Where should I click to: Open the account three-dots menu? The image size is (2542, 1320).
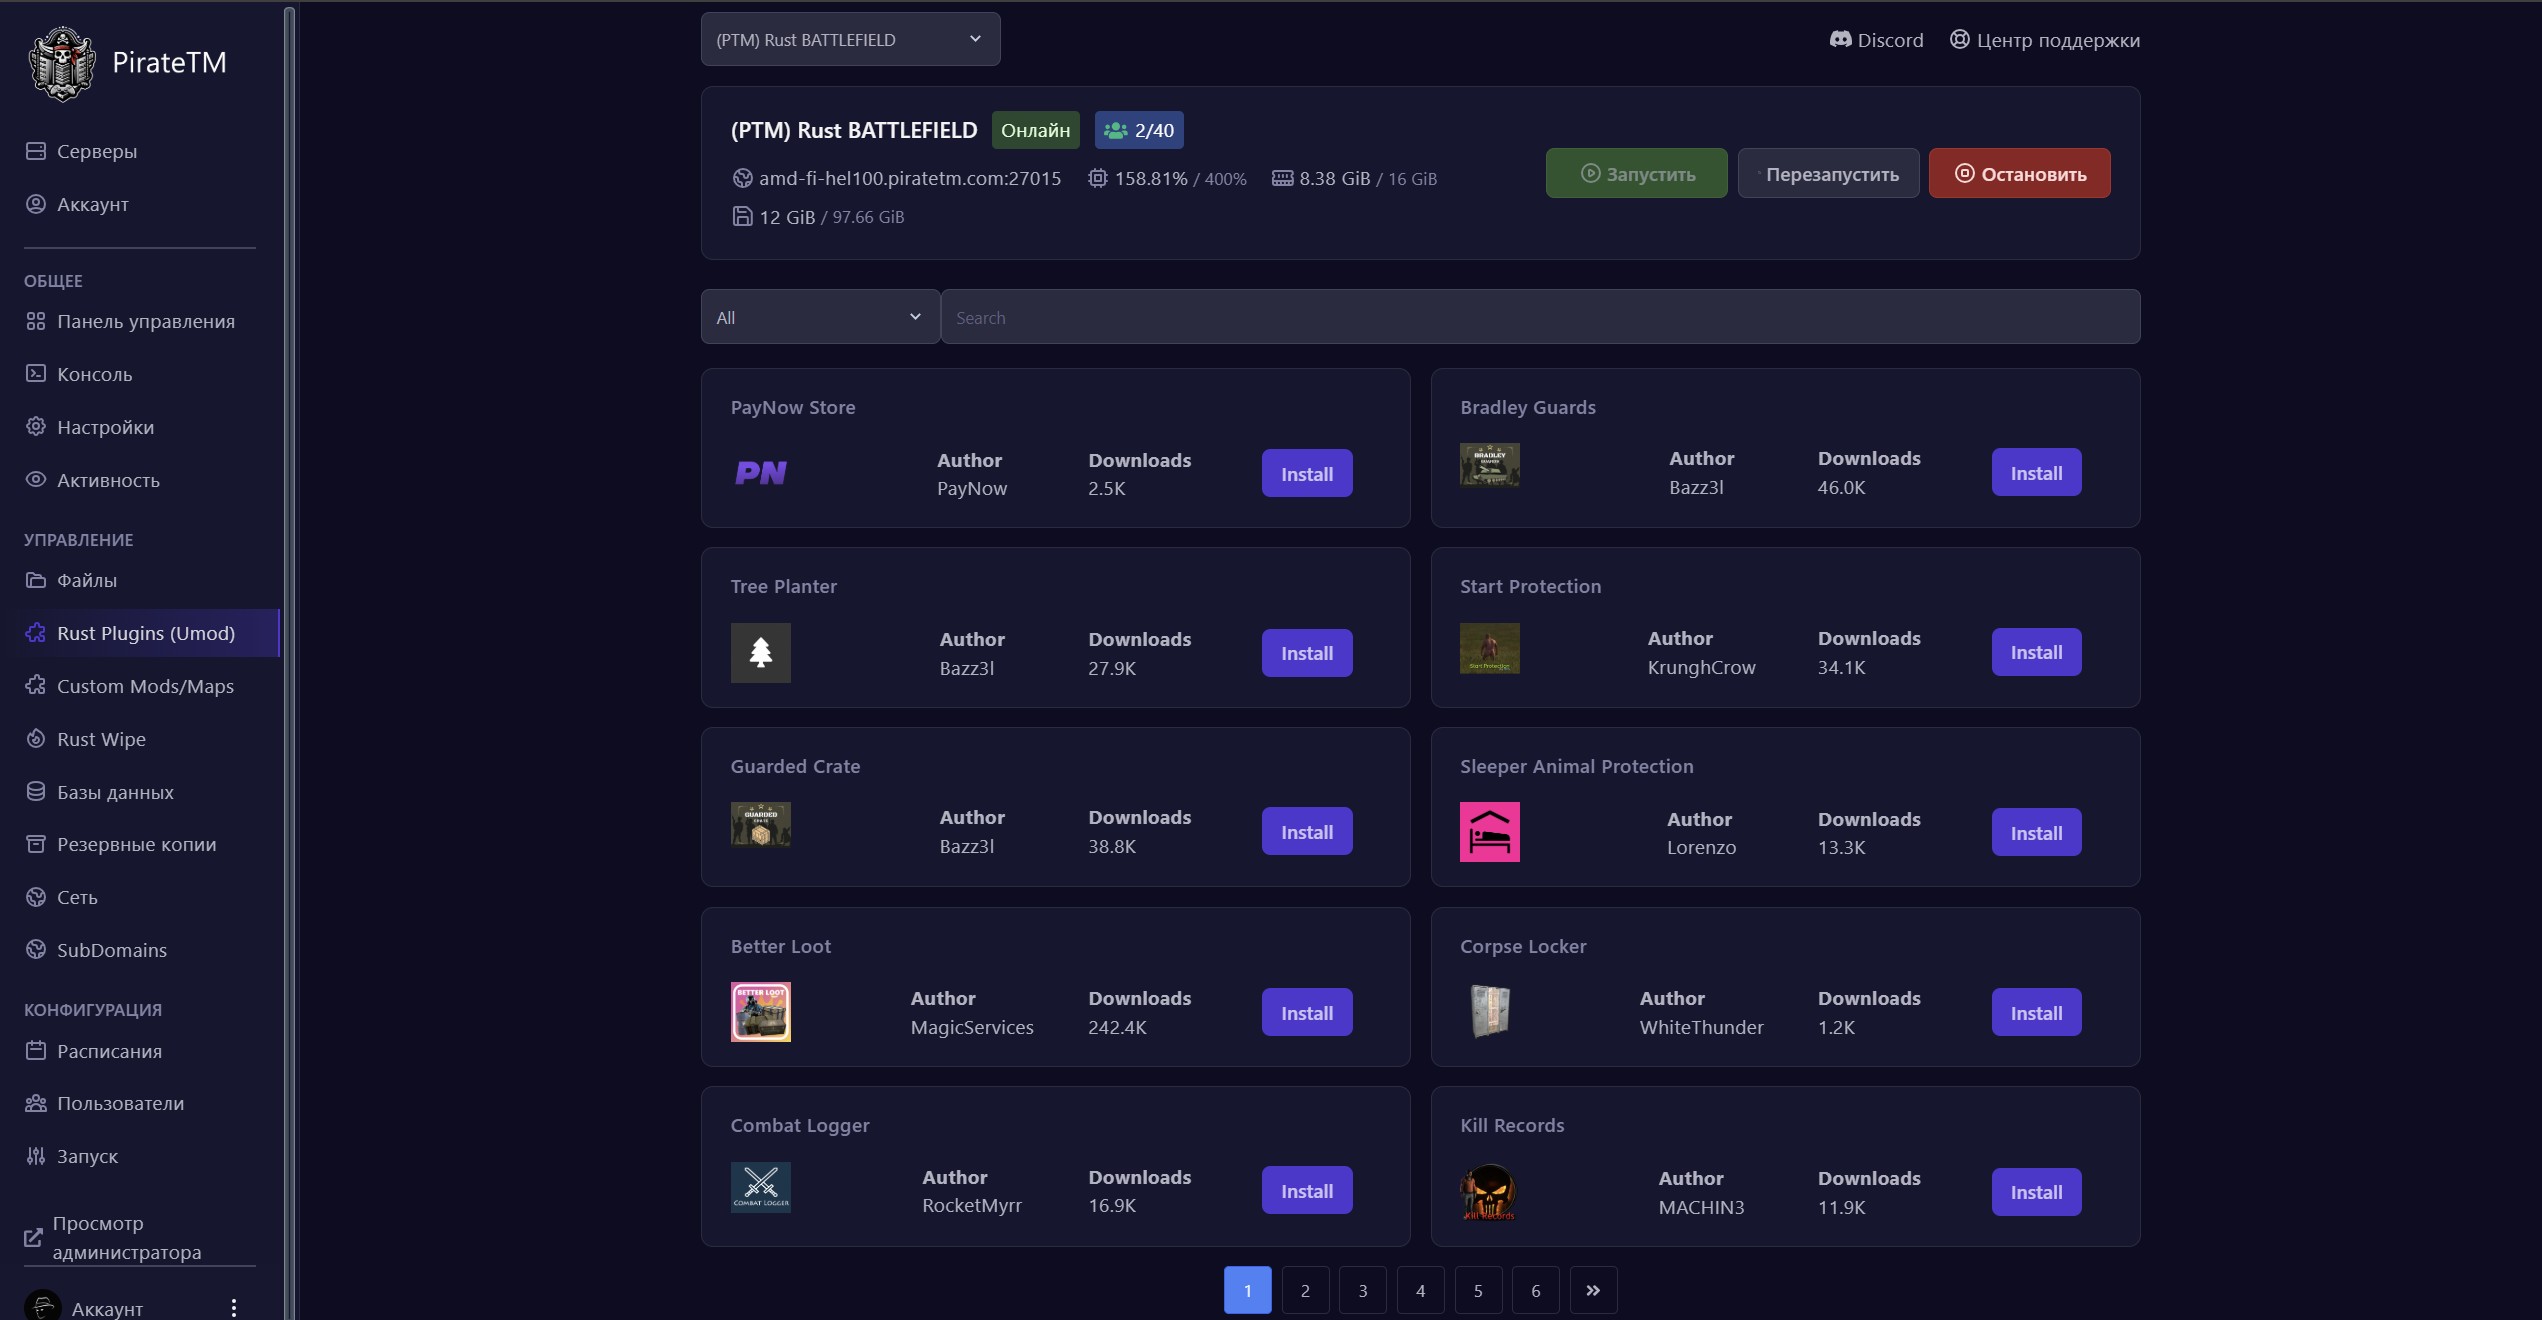[233, 1308]
